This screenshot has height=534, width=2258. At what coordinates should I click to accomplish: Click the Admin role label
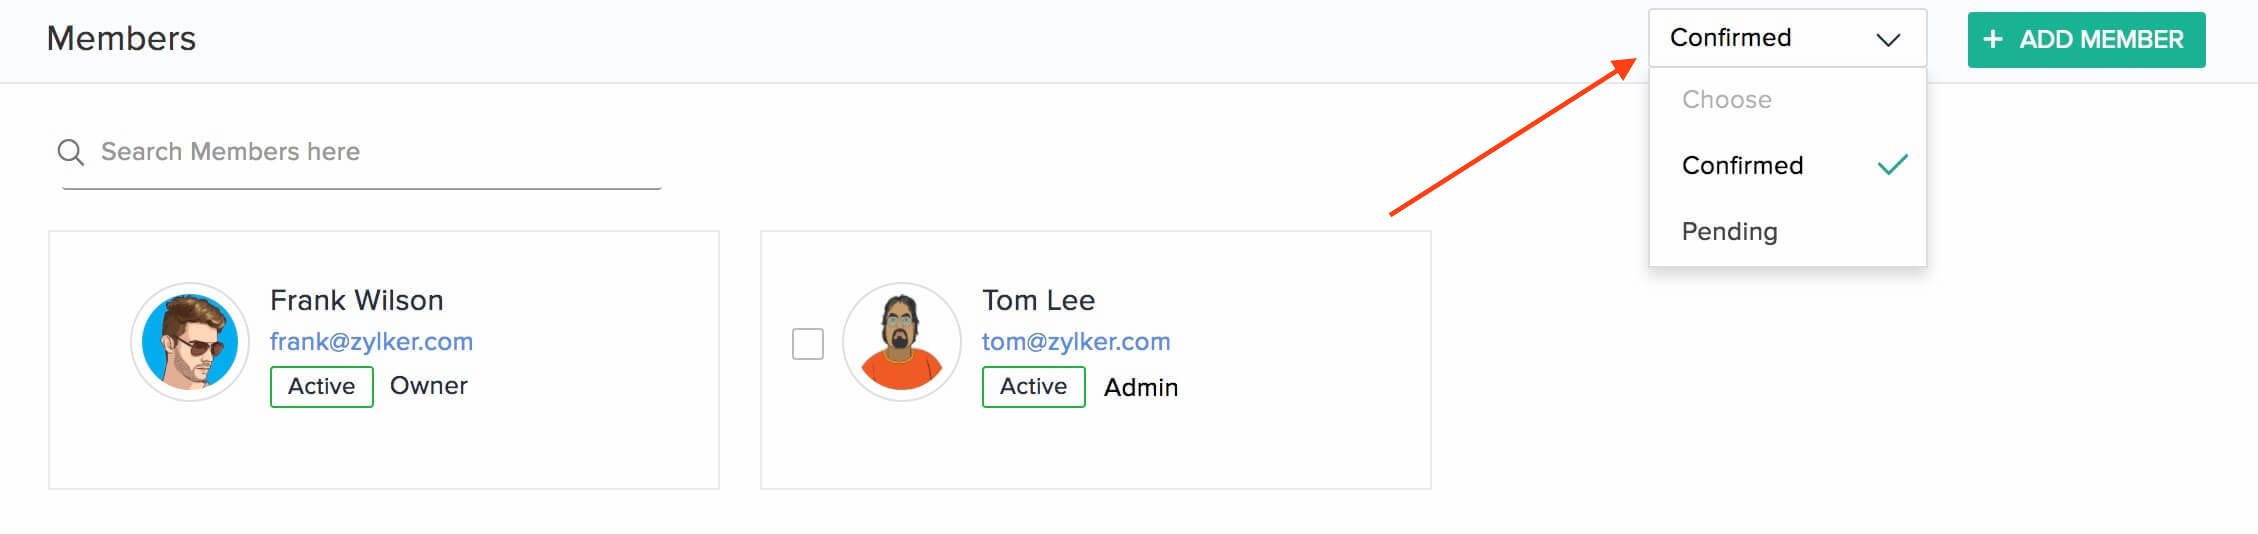tap(1141, 388)
